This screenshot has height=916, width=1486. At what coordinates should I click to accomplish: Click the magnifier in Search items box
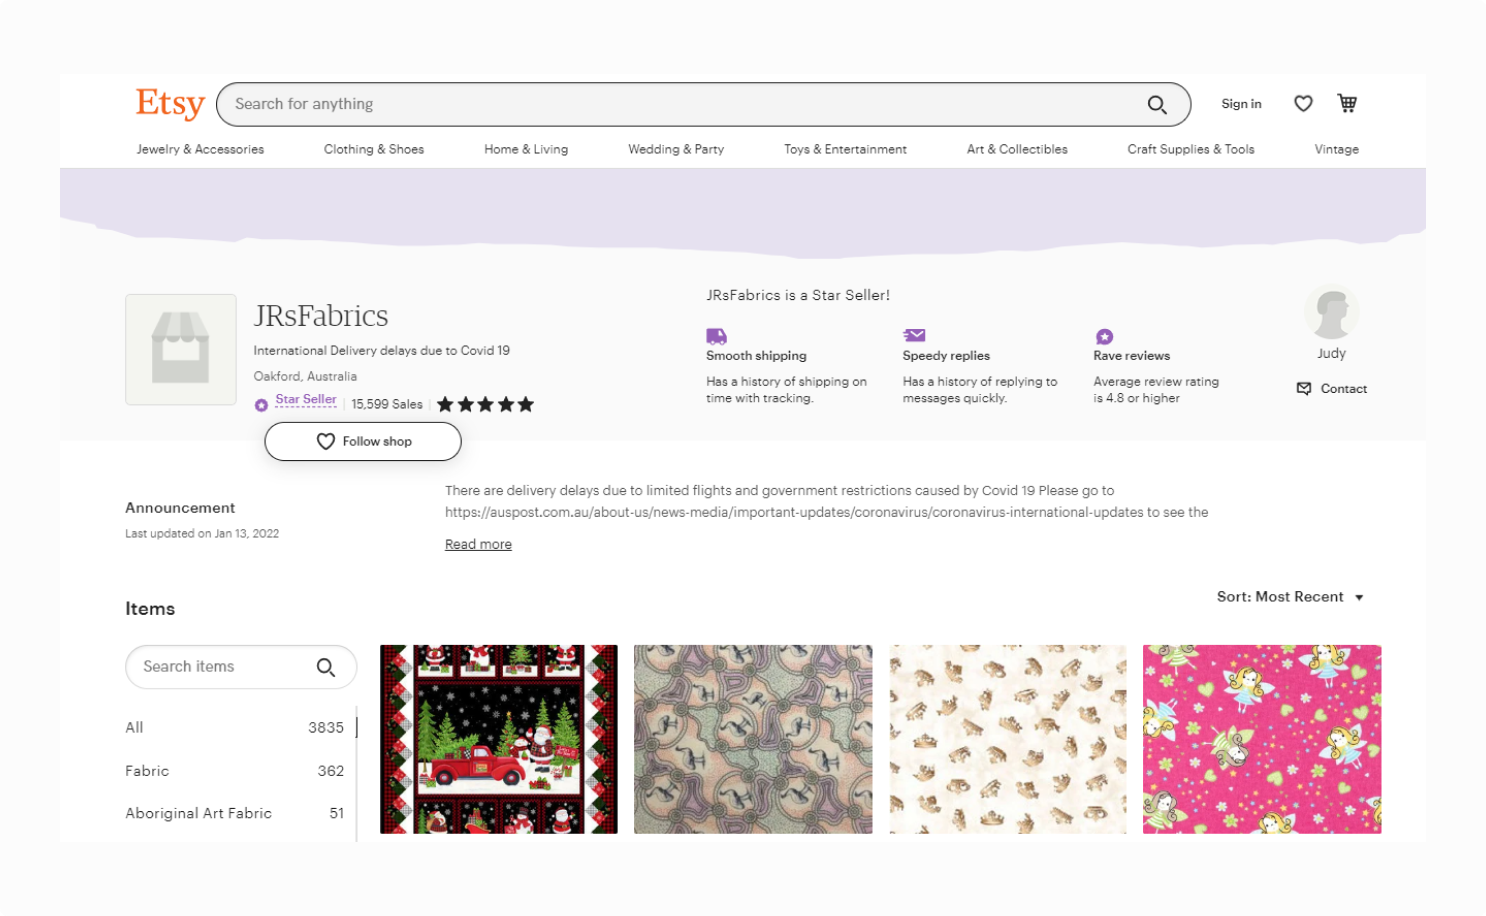click(x=326, y=667)
